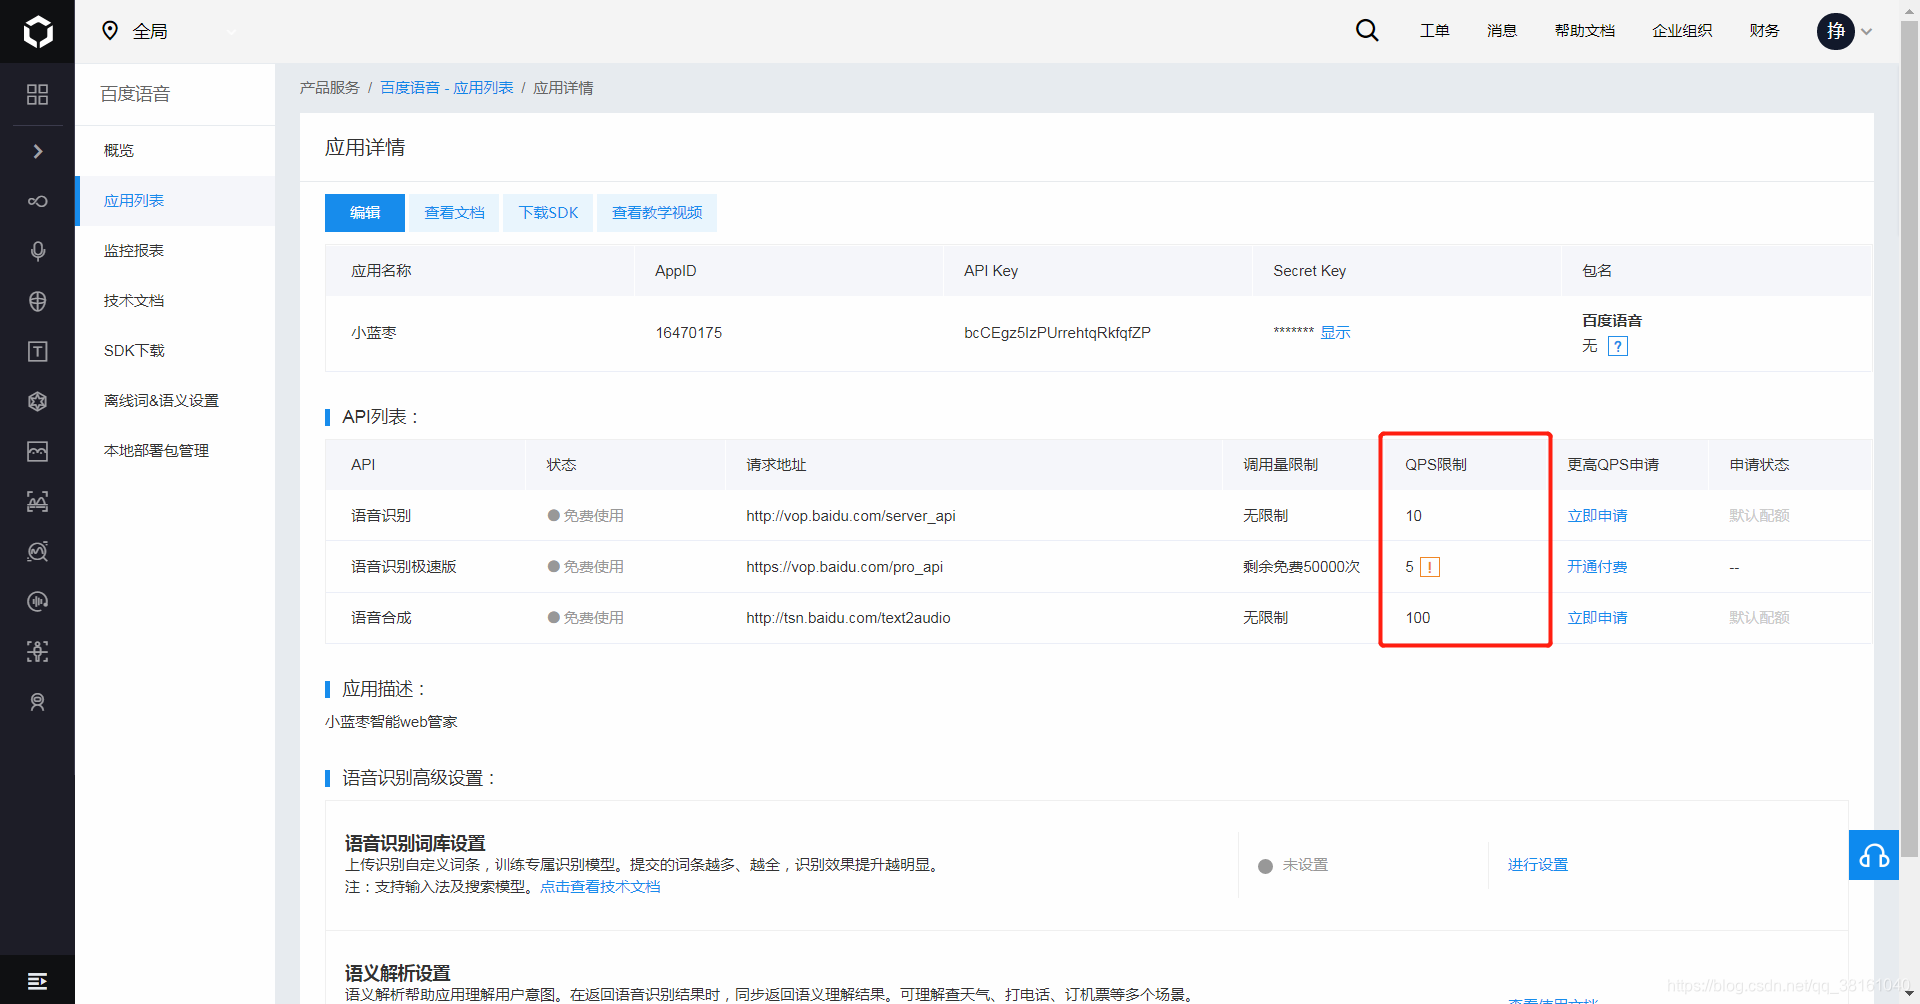The width and height of the screenshot is (1920, 1004).
Task: Open the chart search analysis icon
Action: pos(37,551)
